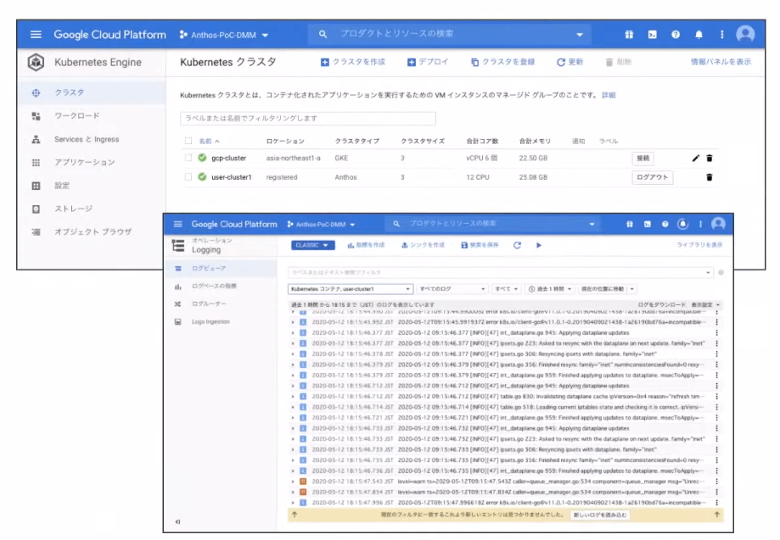
Task: Open the gift icon in the Logging window header
Action: [x=630, y=224]
